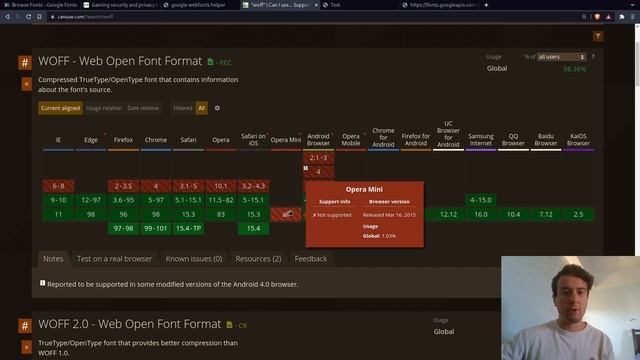Click Opera 11.5-82 cell
Viewport: 640px width, 360px height.
[221, 200]
